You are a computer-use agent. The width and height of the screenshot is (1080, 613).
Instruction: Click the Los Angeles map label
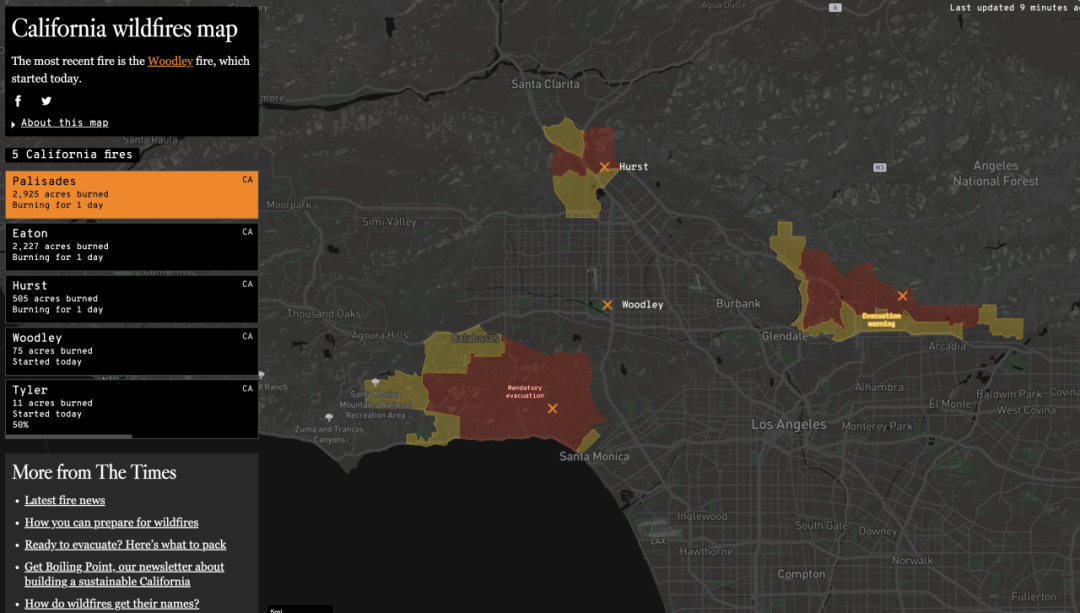tap(789, 424)
